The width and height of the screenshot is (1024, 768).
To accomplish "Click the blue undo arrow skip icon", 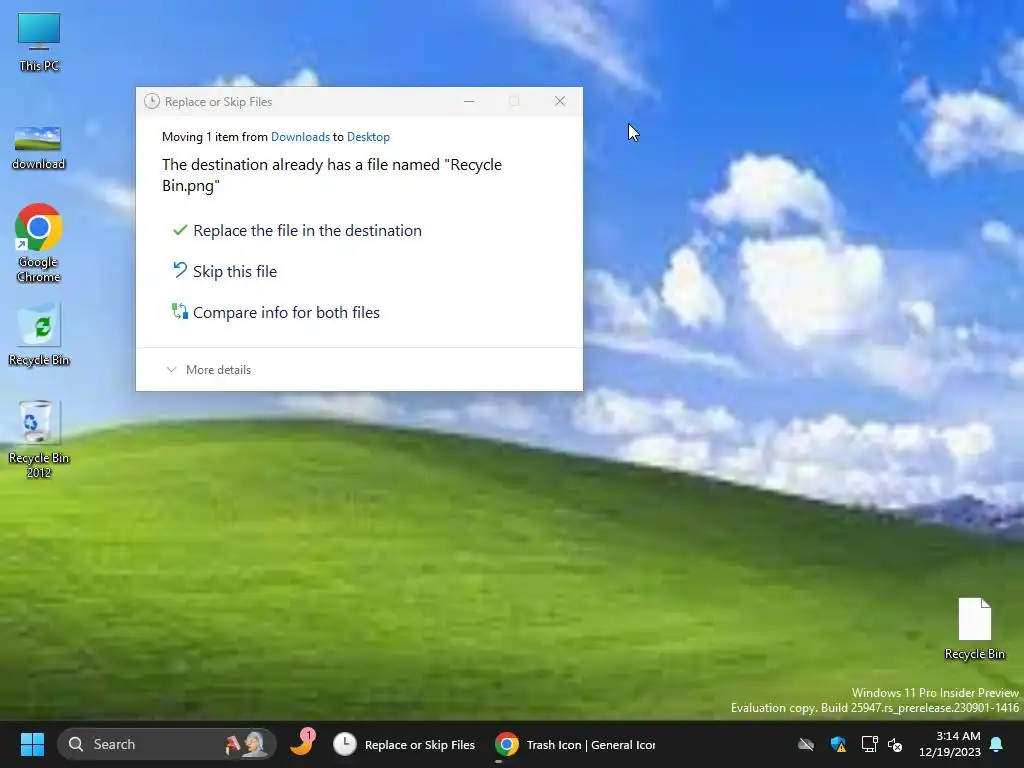I will click(x=180, y=270).
